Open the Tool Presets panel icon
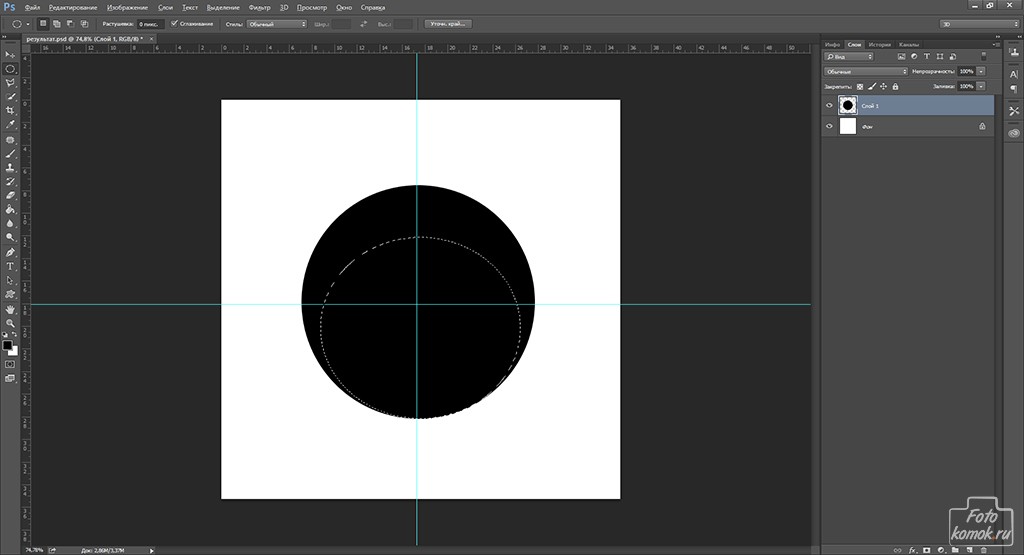 [x=1014, y=111]
